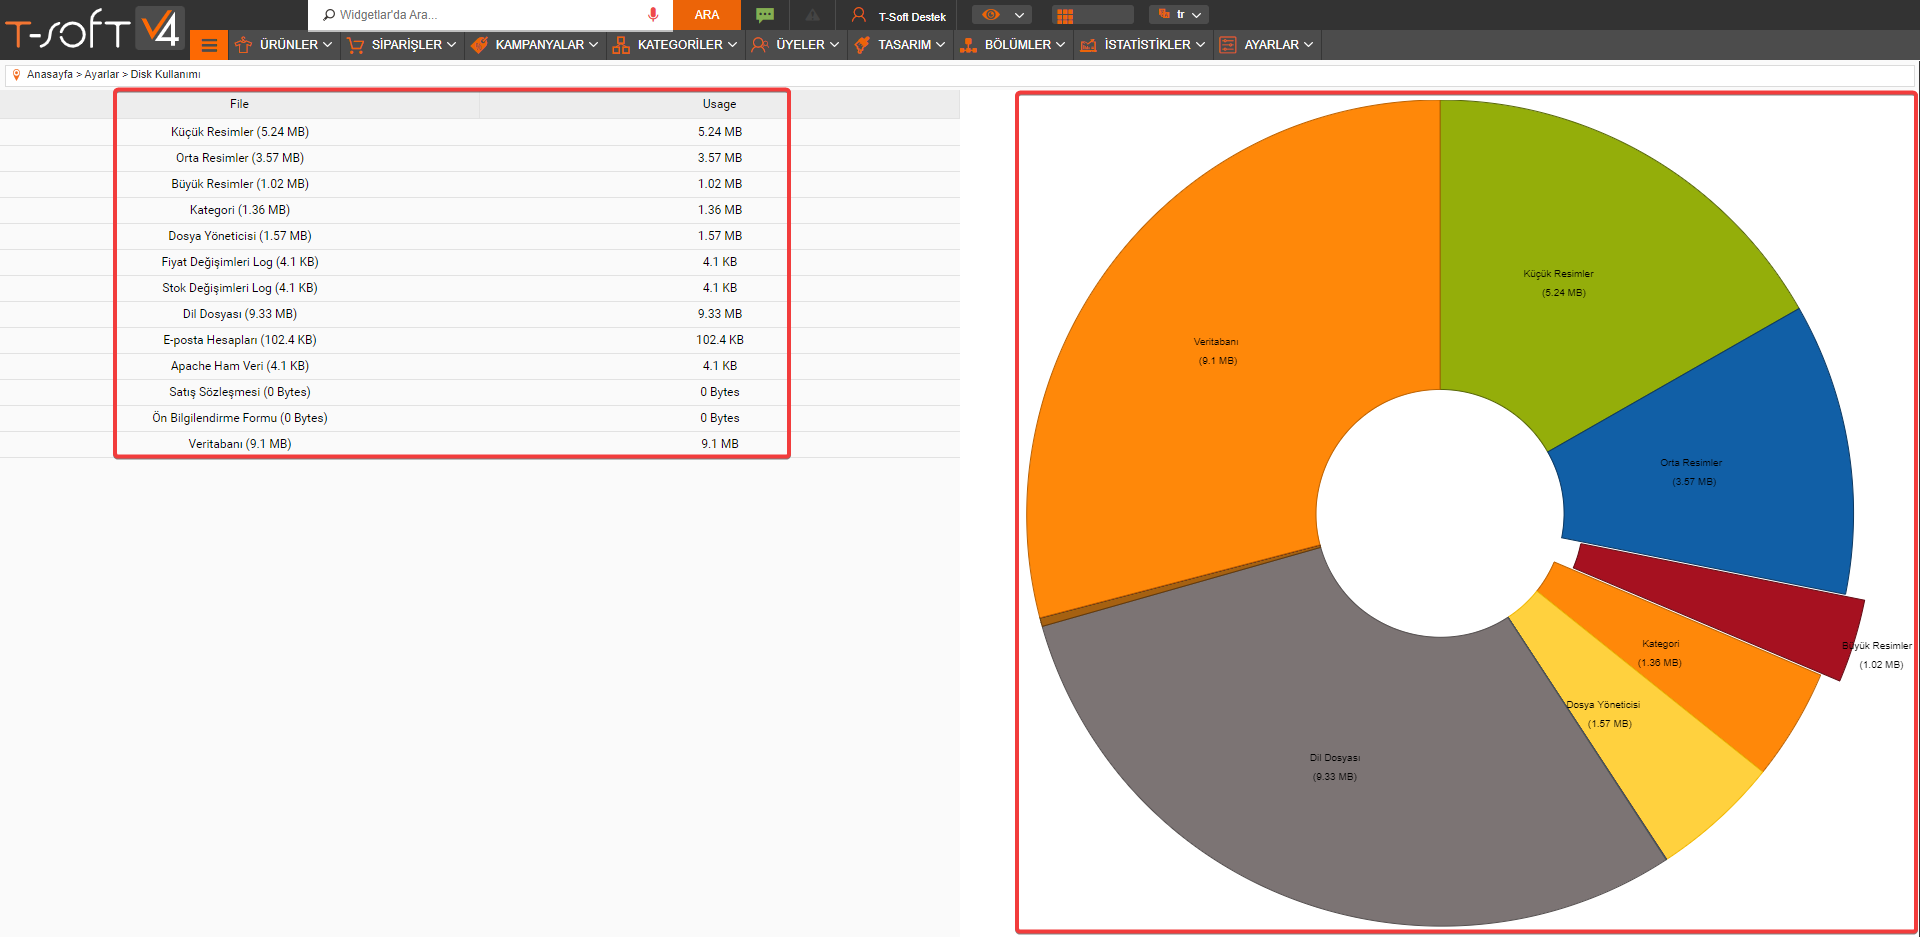Click the Ayarlar settings icon
1920x937 pixels.
(1228, 45)
